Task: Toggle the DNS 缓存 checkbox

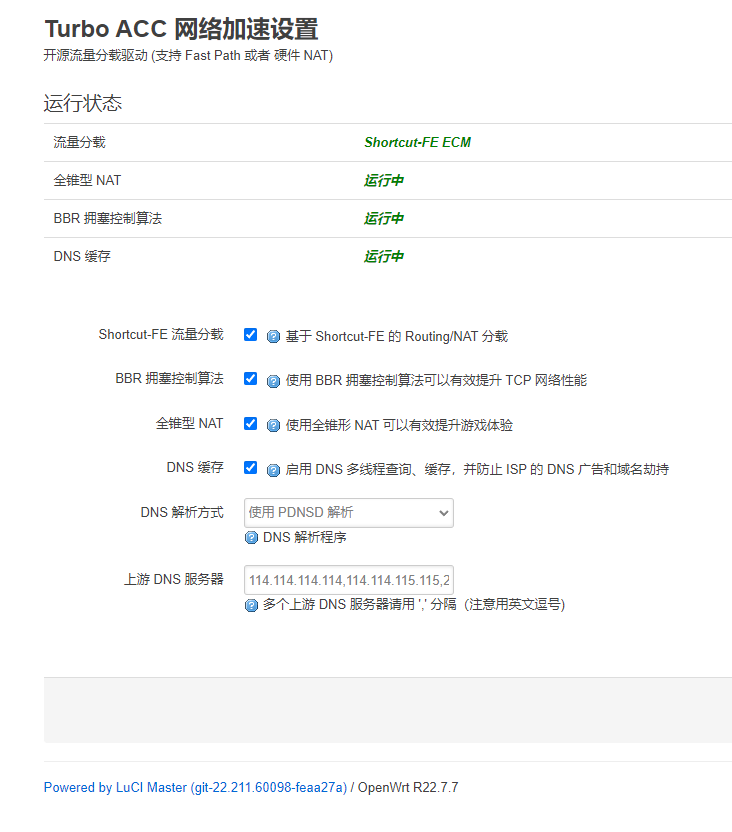Action: (250, 467)
